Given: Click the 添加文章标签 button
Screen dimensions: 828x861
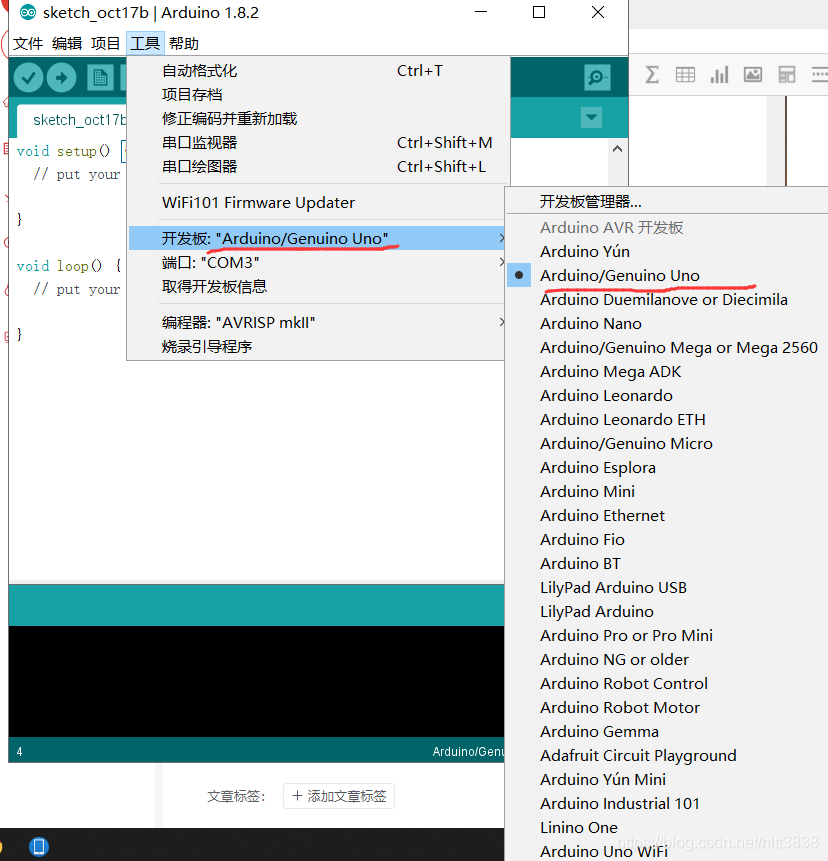Looking at the screenshot, I should (x=339, y=796).
